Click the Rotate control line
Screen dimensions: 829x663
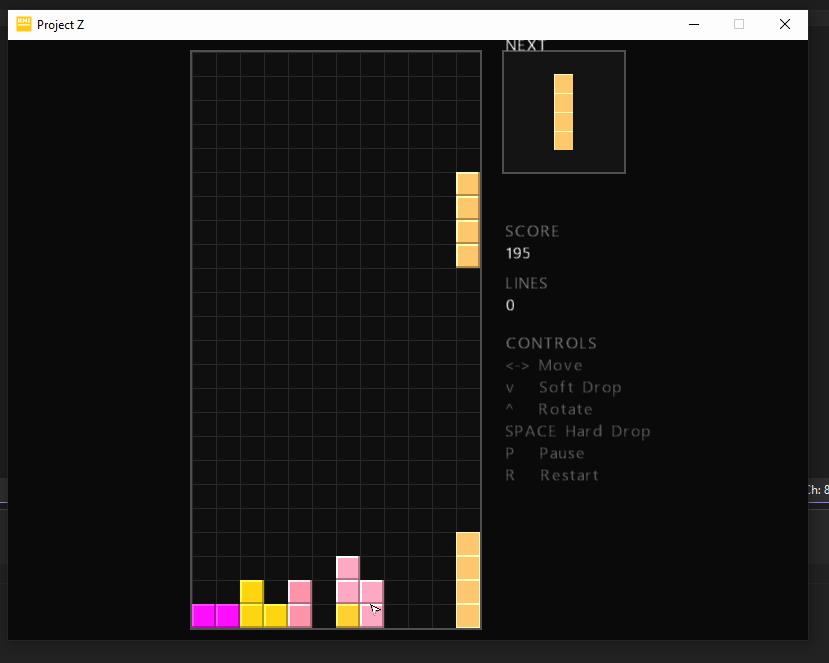tap(549, 409)
